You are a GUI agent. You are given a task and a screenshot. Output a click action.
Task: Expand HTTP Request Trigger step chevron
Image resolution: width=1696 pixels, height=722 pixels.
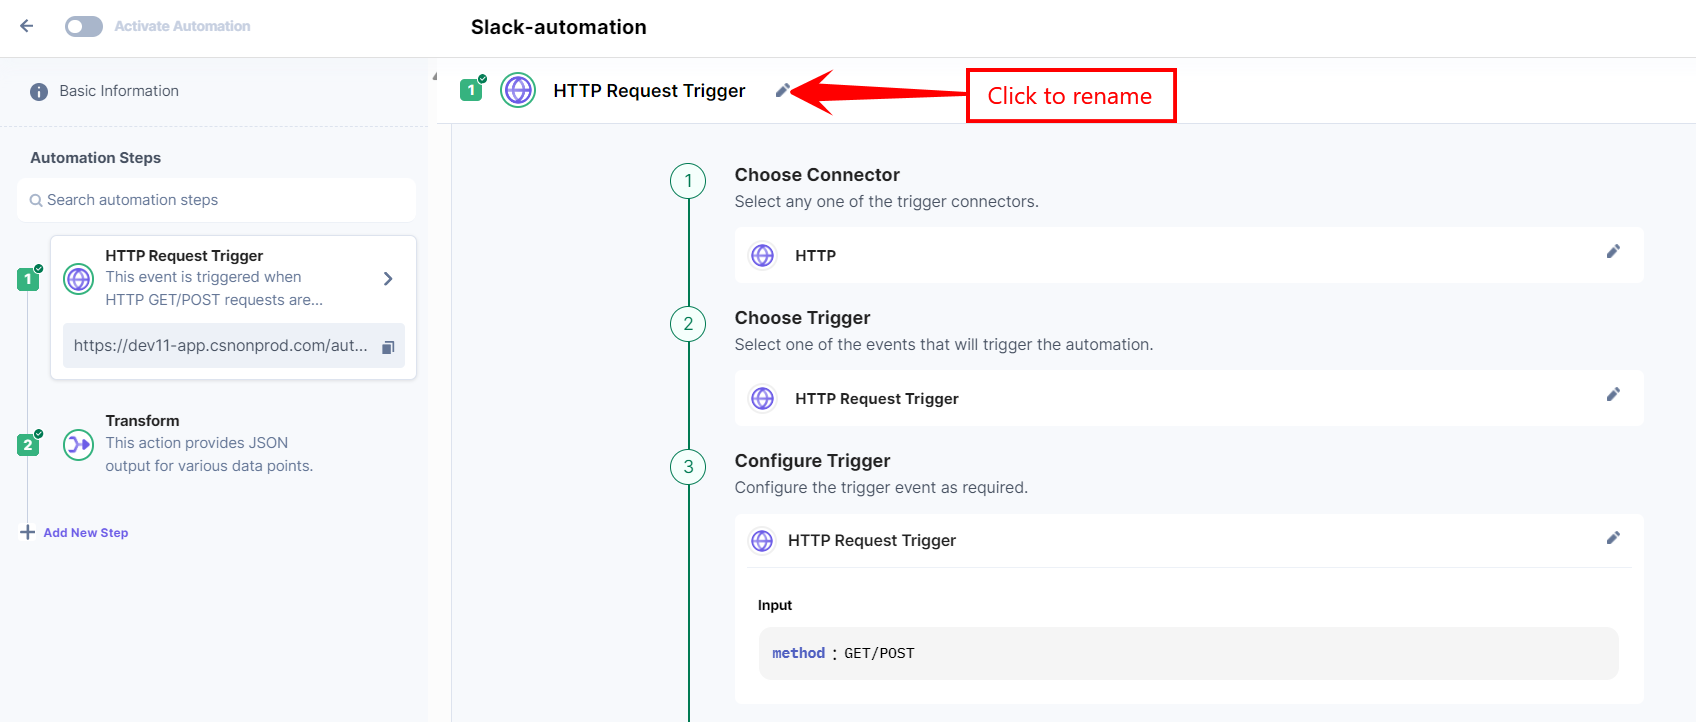coord(388,279)
